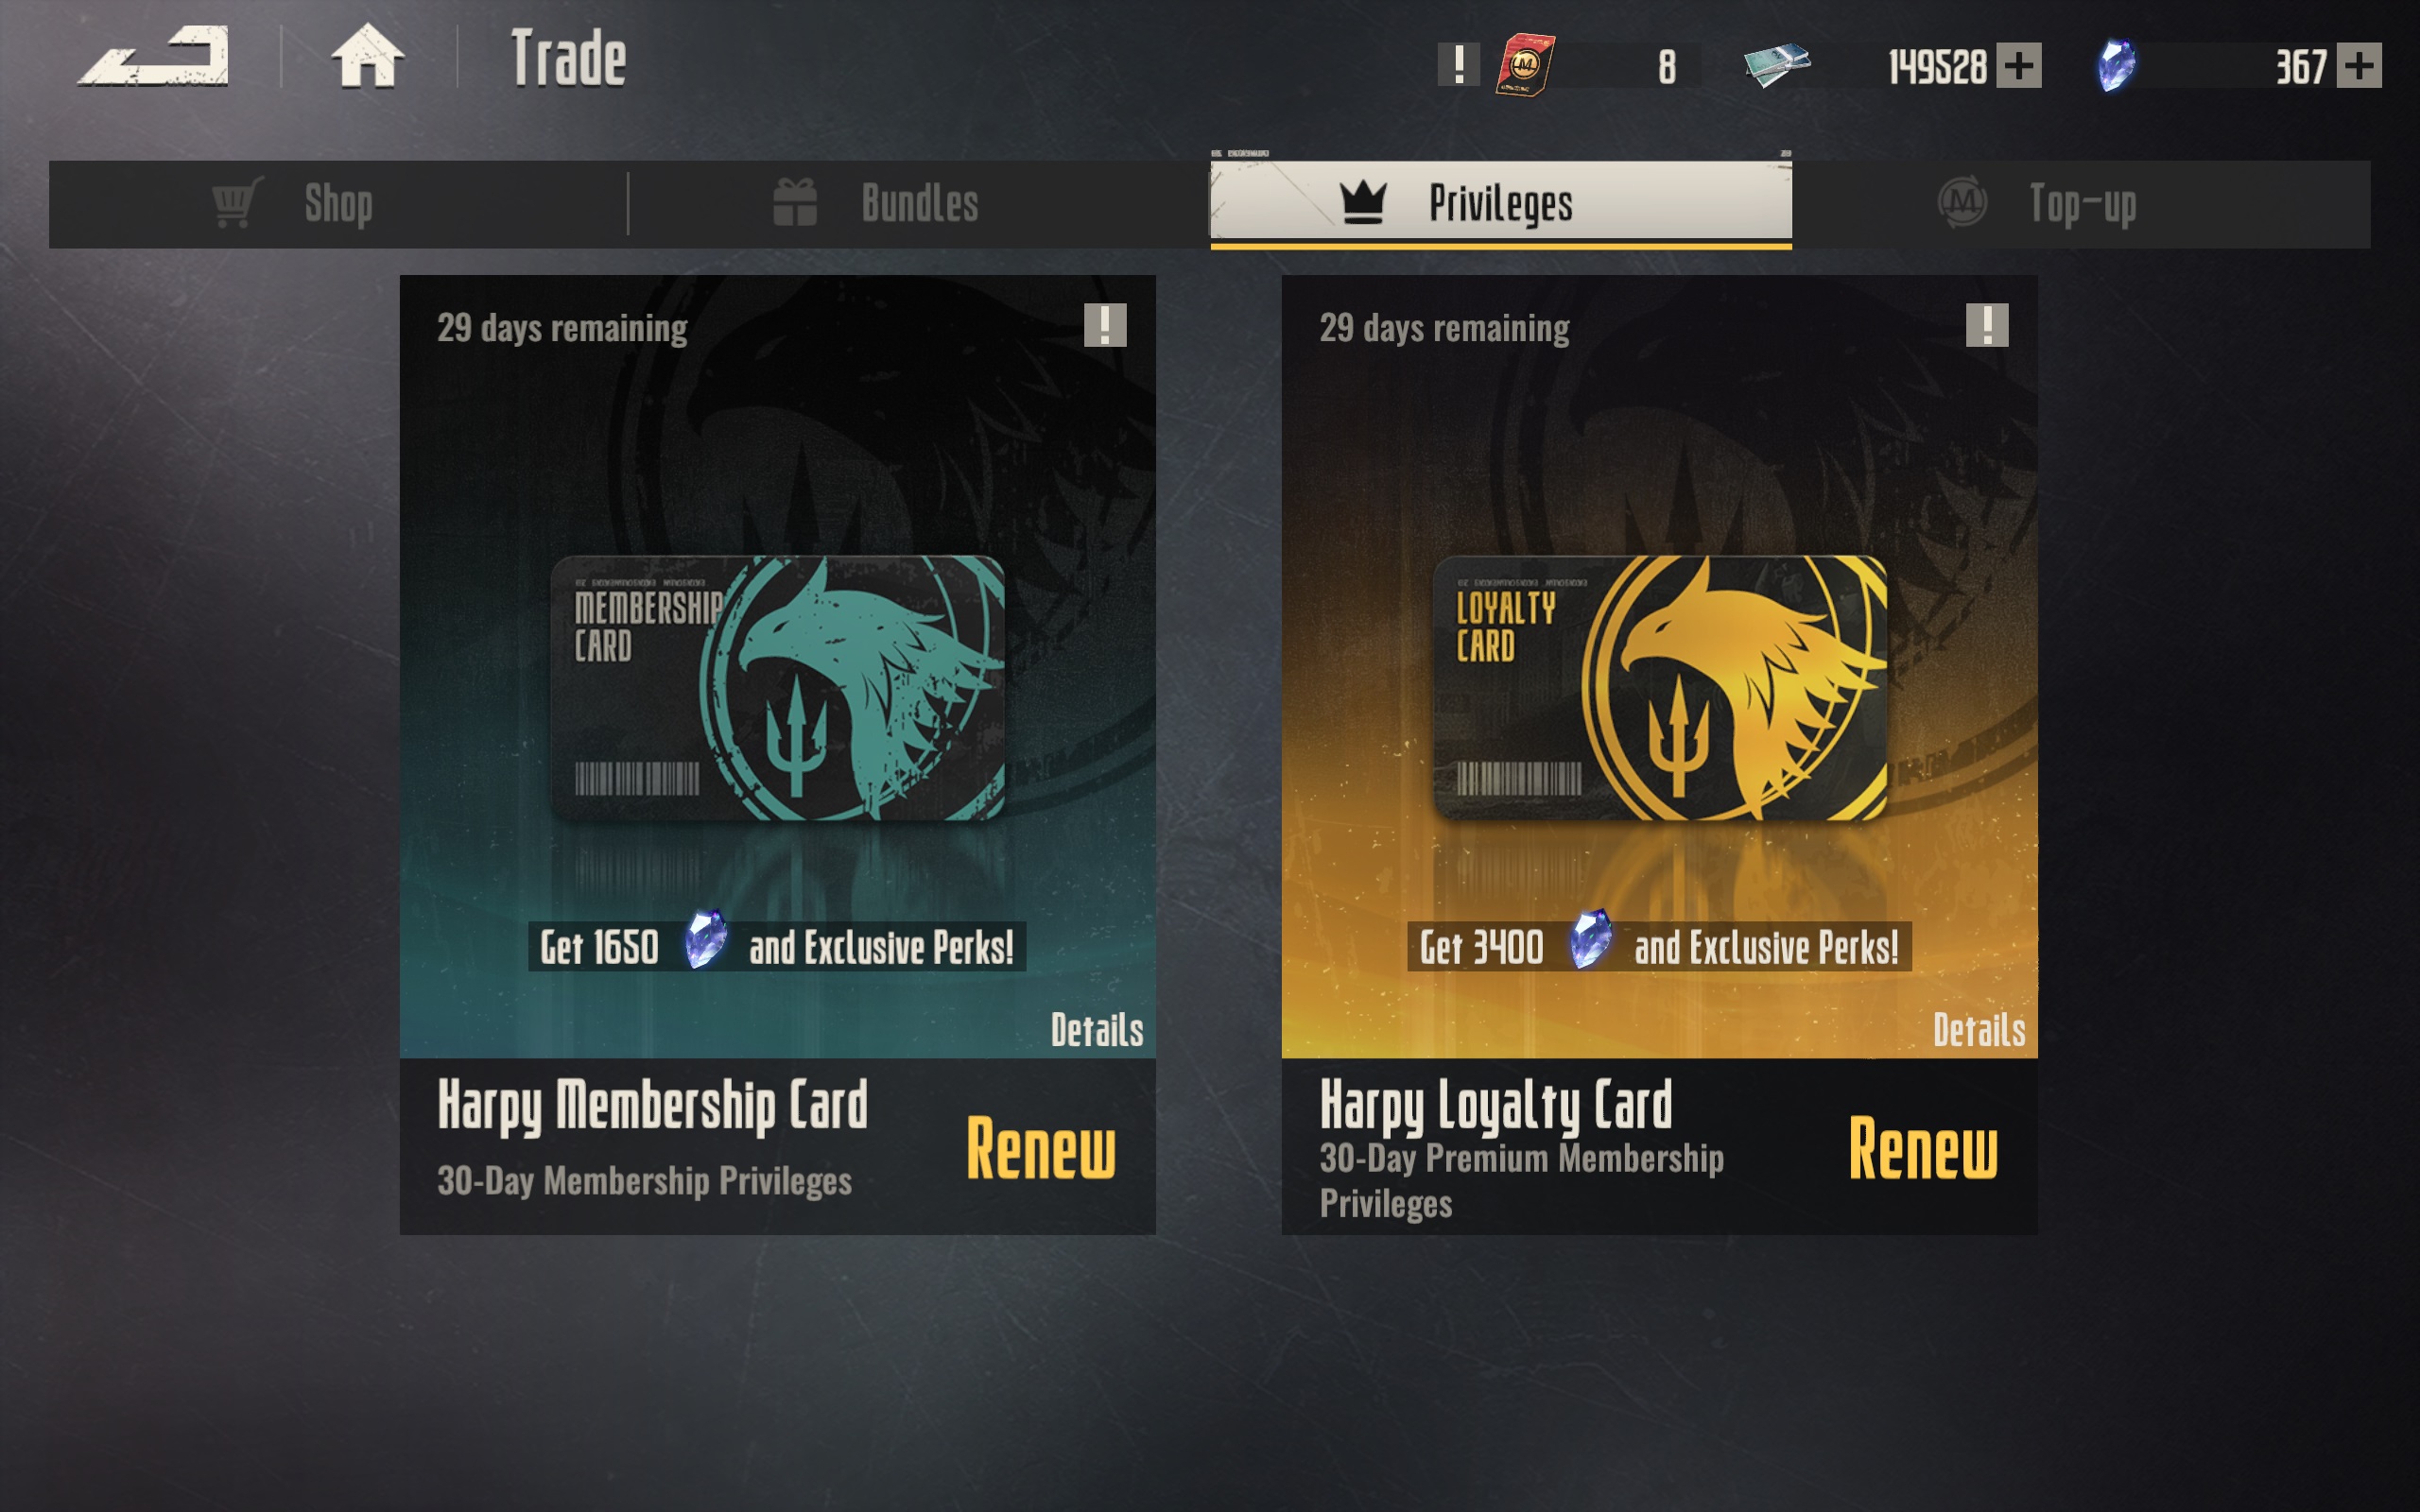Renew the Harpy Membership Card

pos(1040,1149)
